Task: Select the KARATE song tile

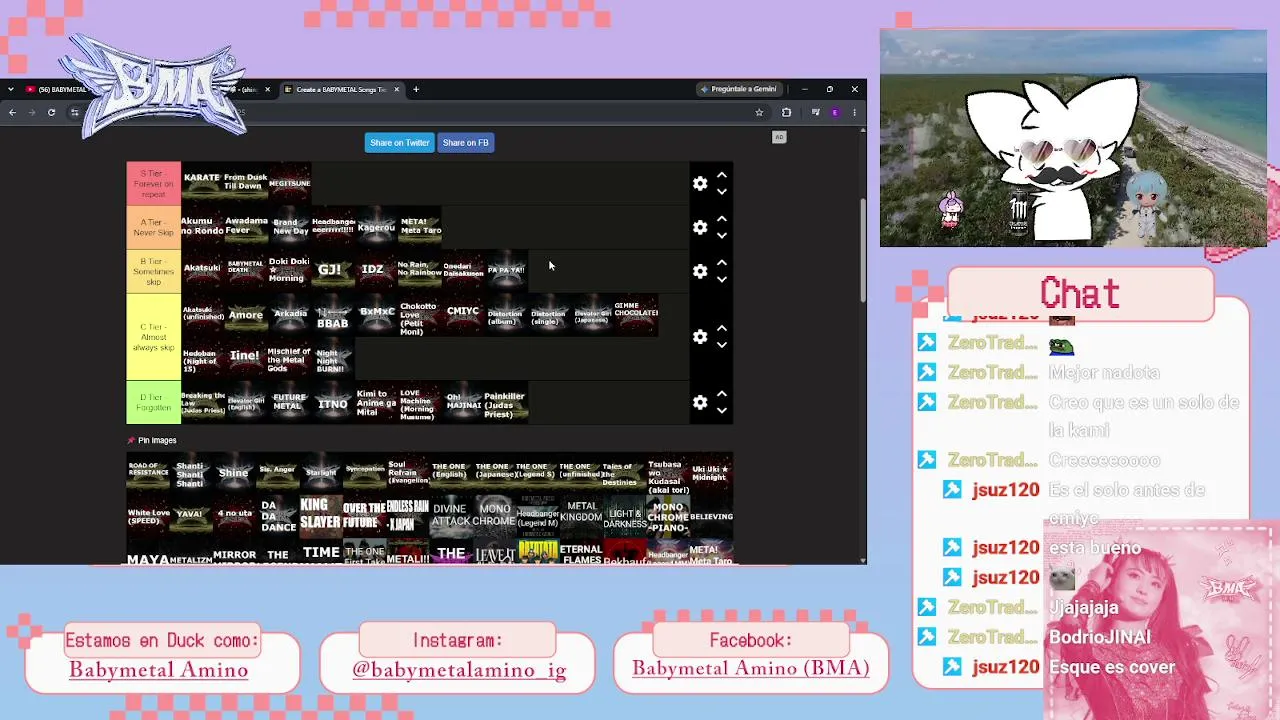Action: [x=202, y=183]
